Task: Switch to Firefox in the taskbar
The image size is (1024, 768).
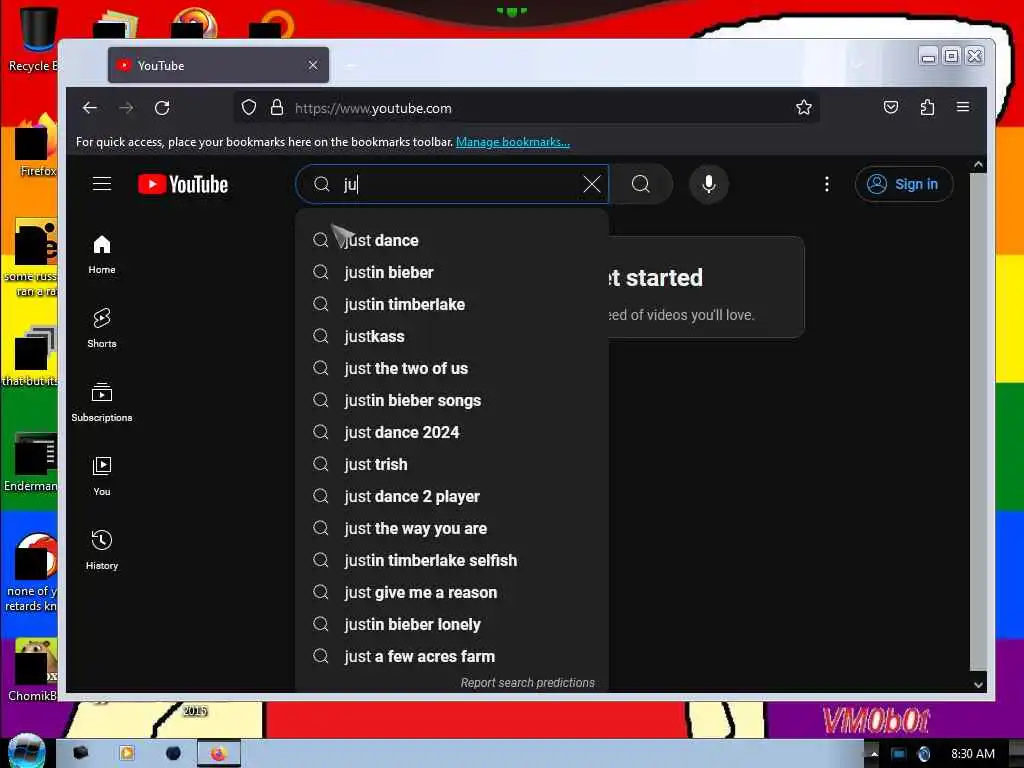Action: coord(219,754)
